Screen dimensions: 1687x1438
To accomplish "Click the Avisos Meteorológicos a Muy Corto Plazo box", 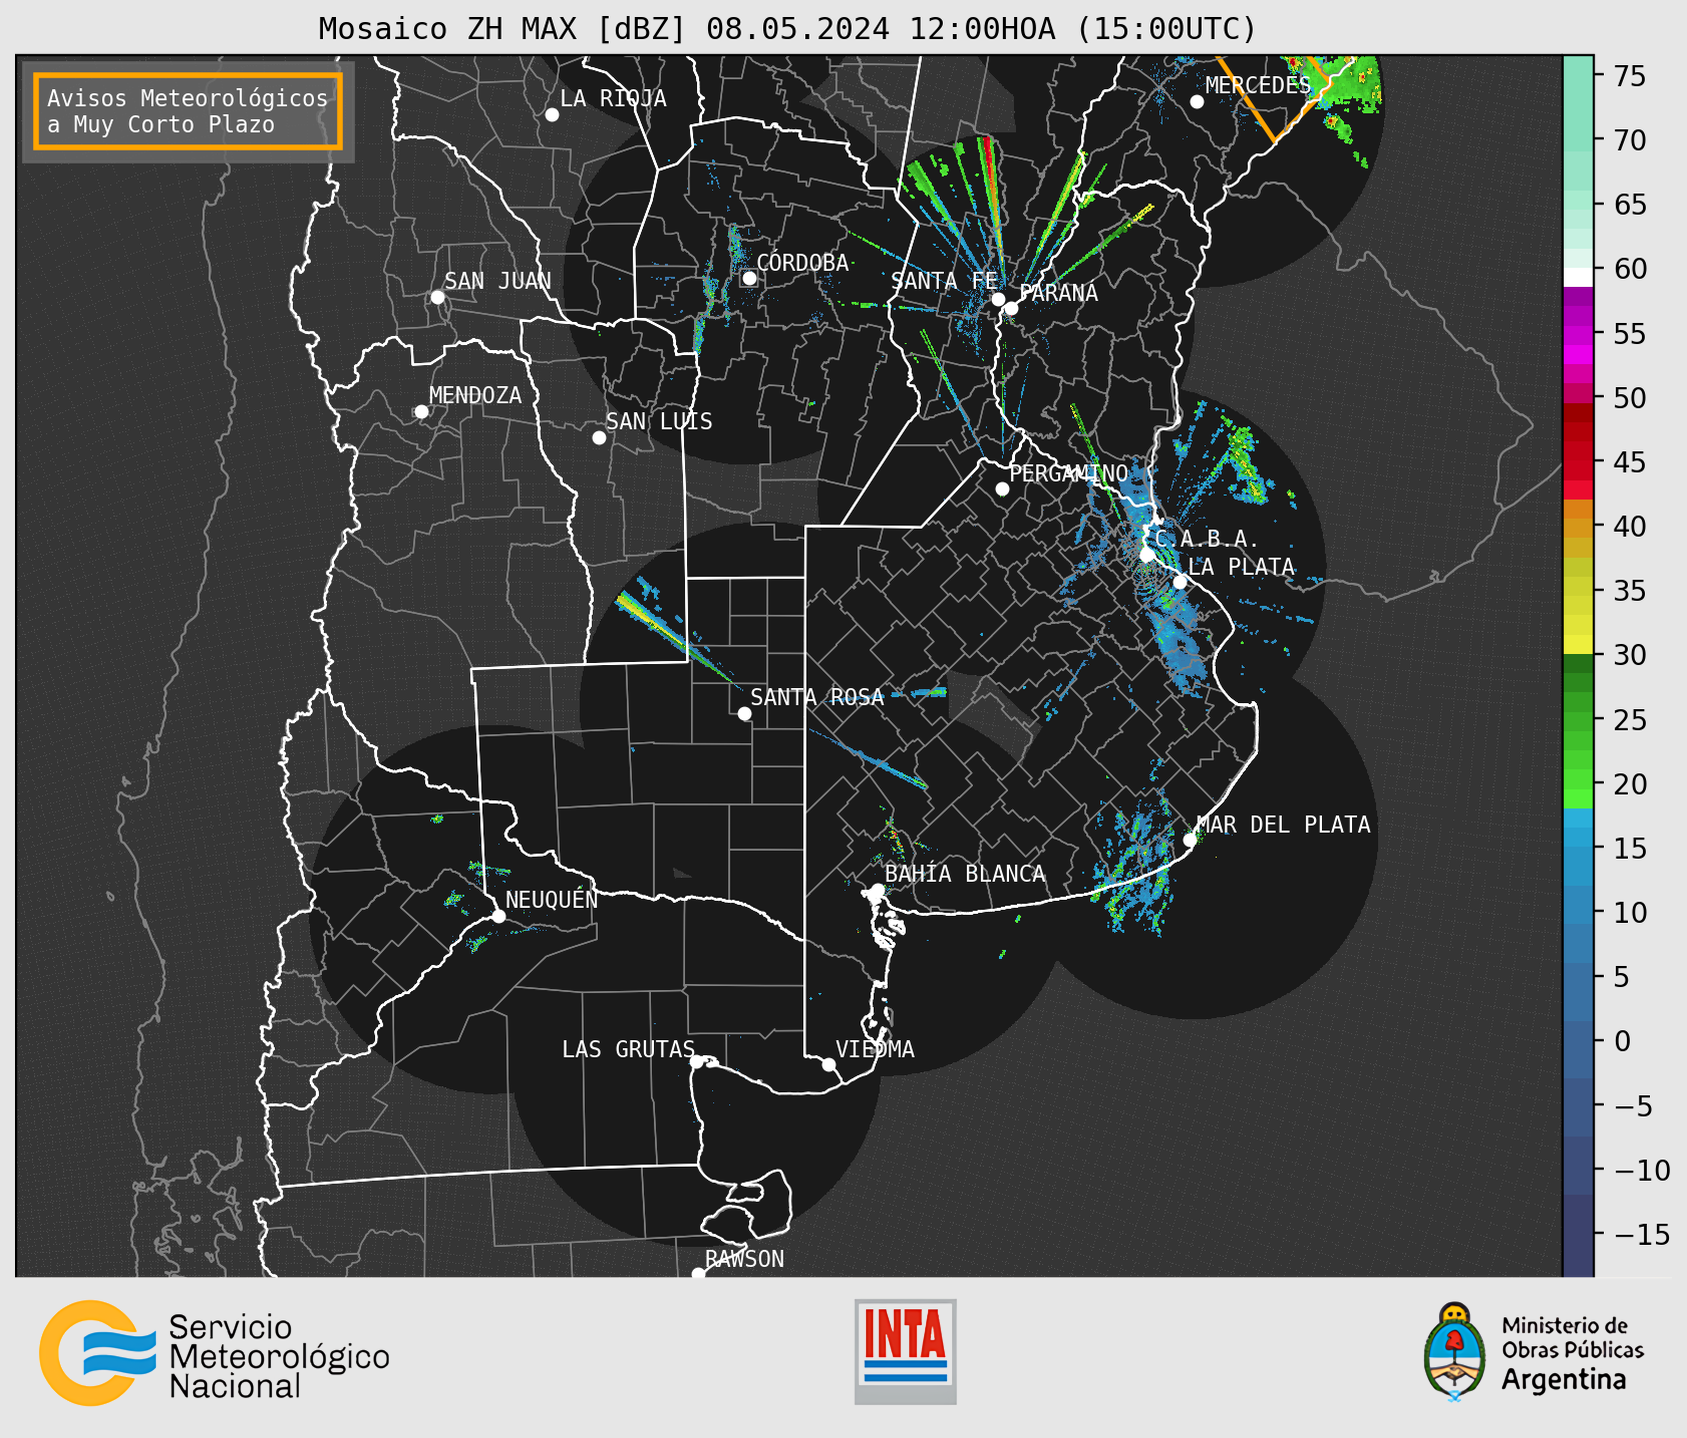I will [x=188, y=111].
